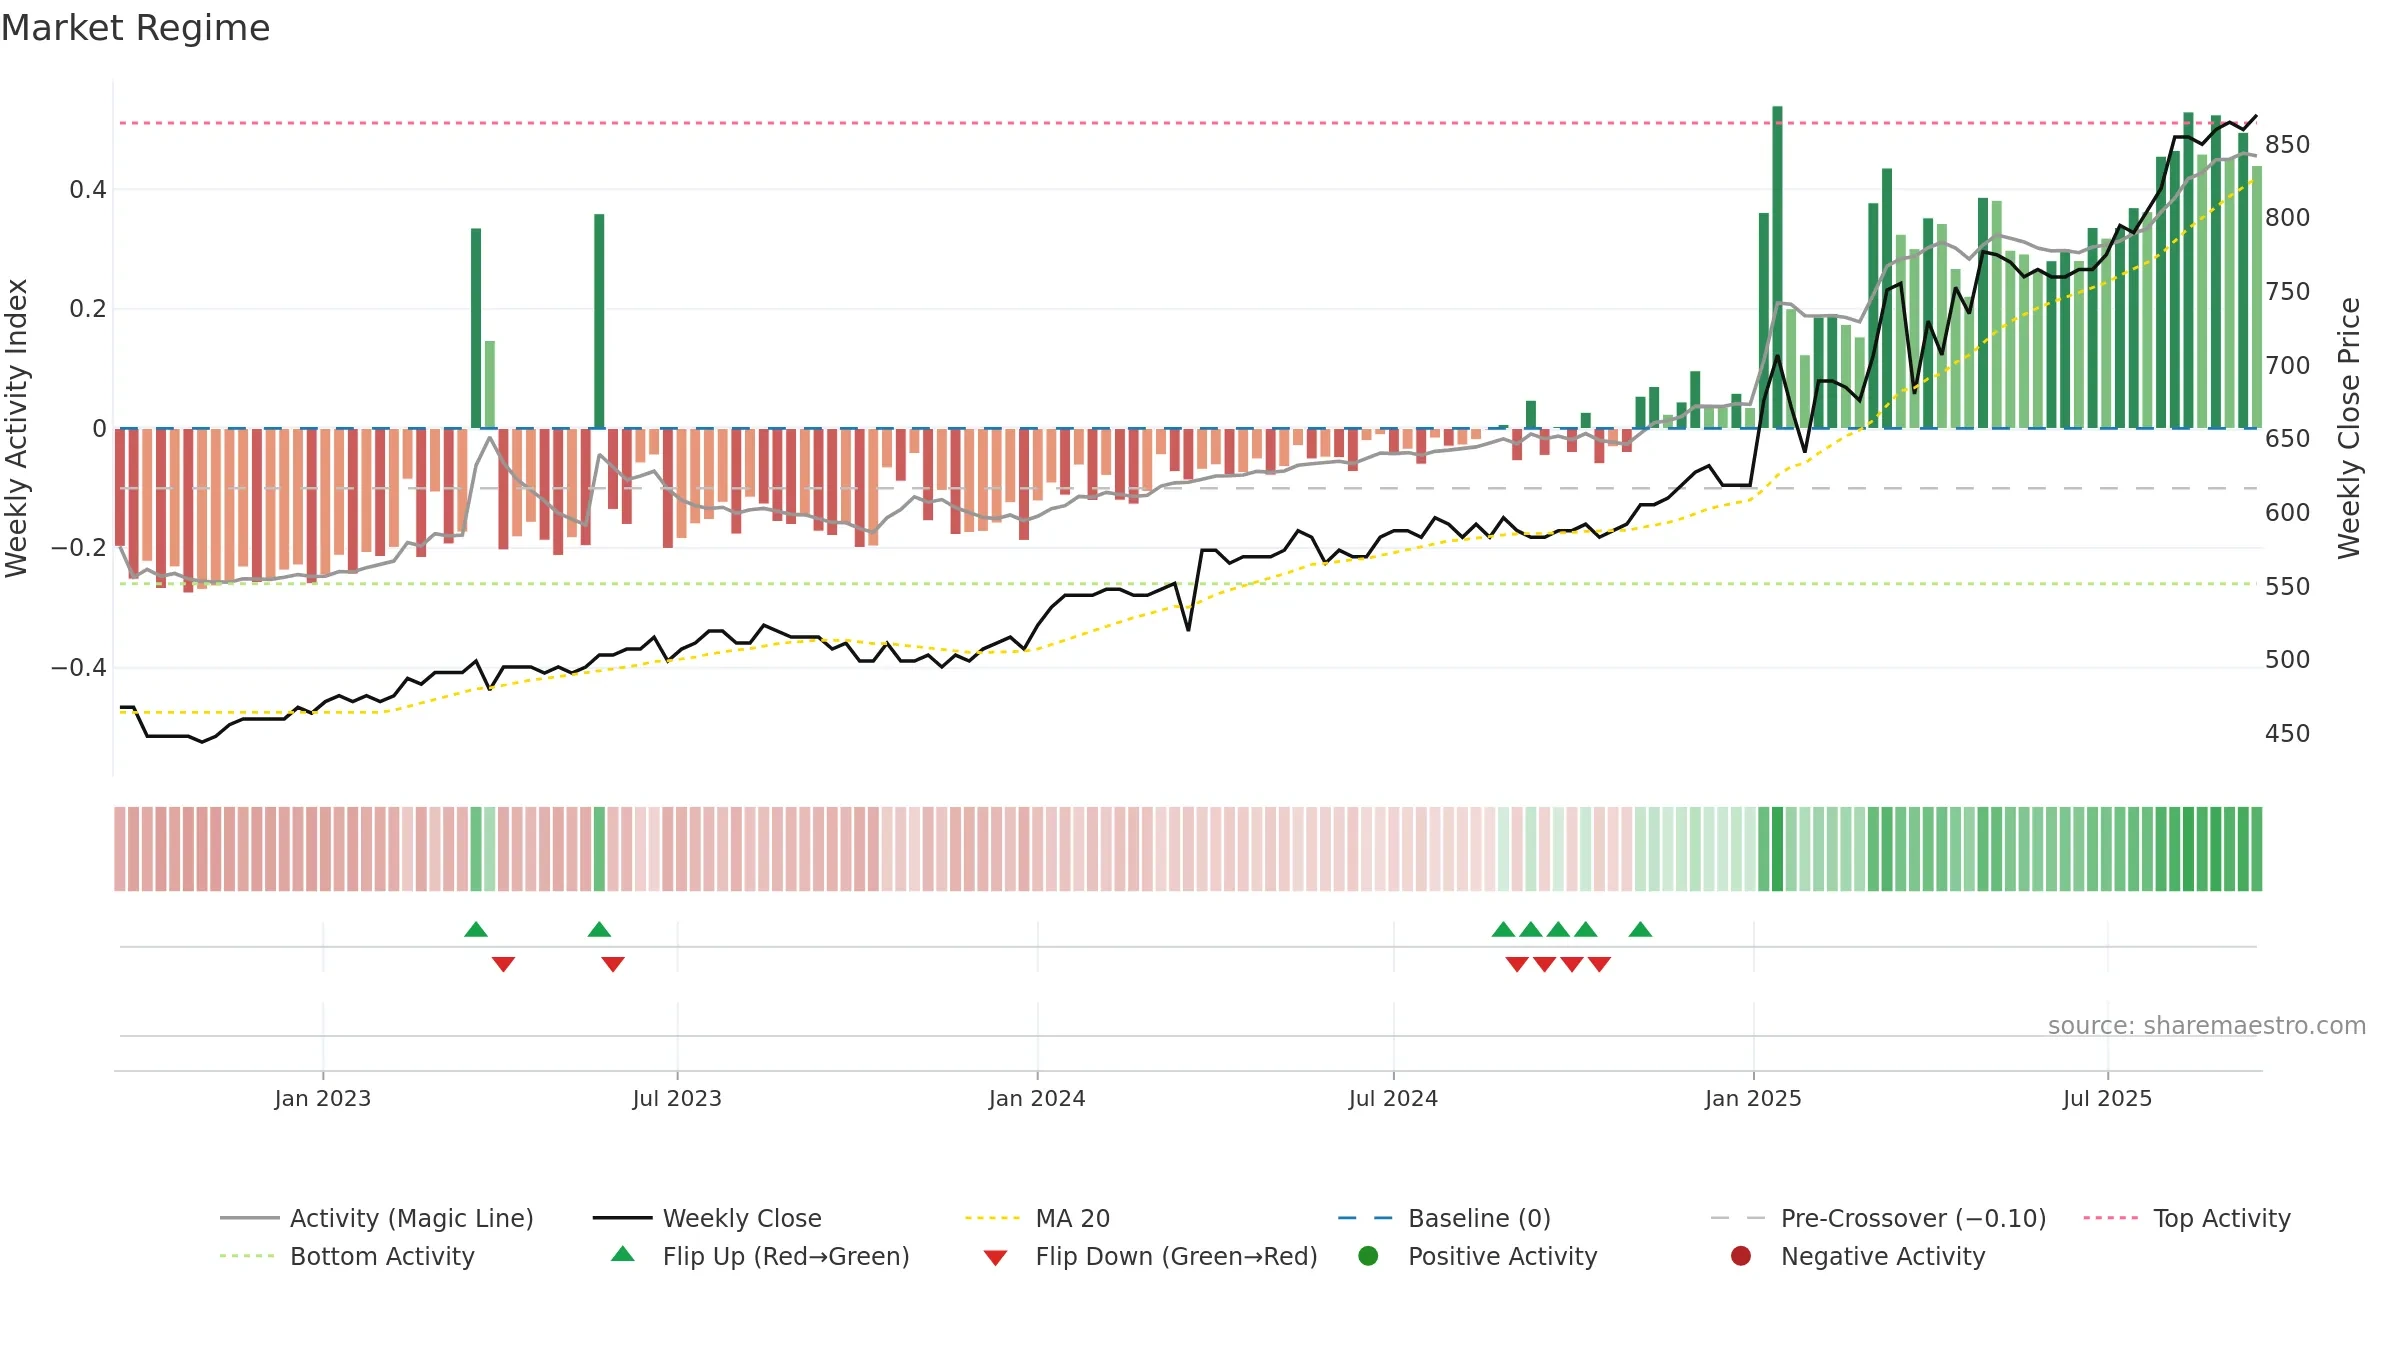Click the green Positive Activity circle icon
The height and width of the screenshot is (1350, 2400).
(x=1368, y=1256)
